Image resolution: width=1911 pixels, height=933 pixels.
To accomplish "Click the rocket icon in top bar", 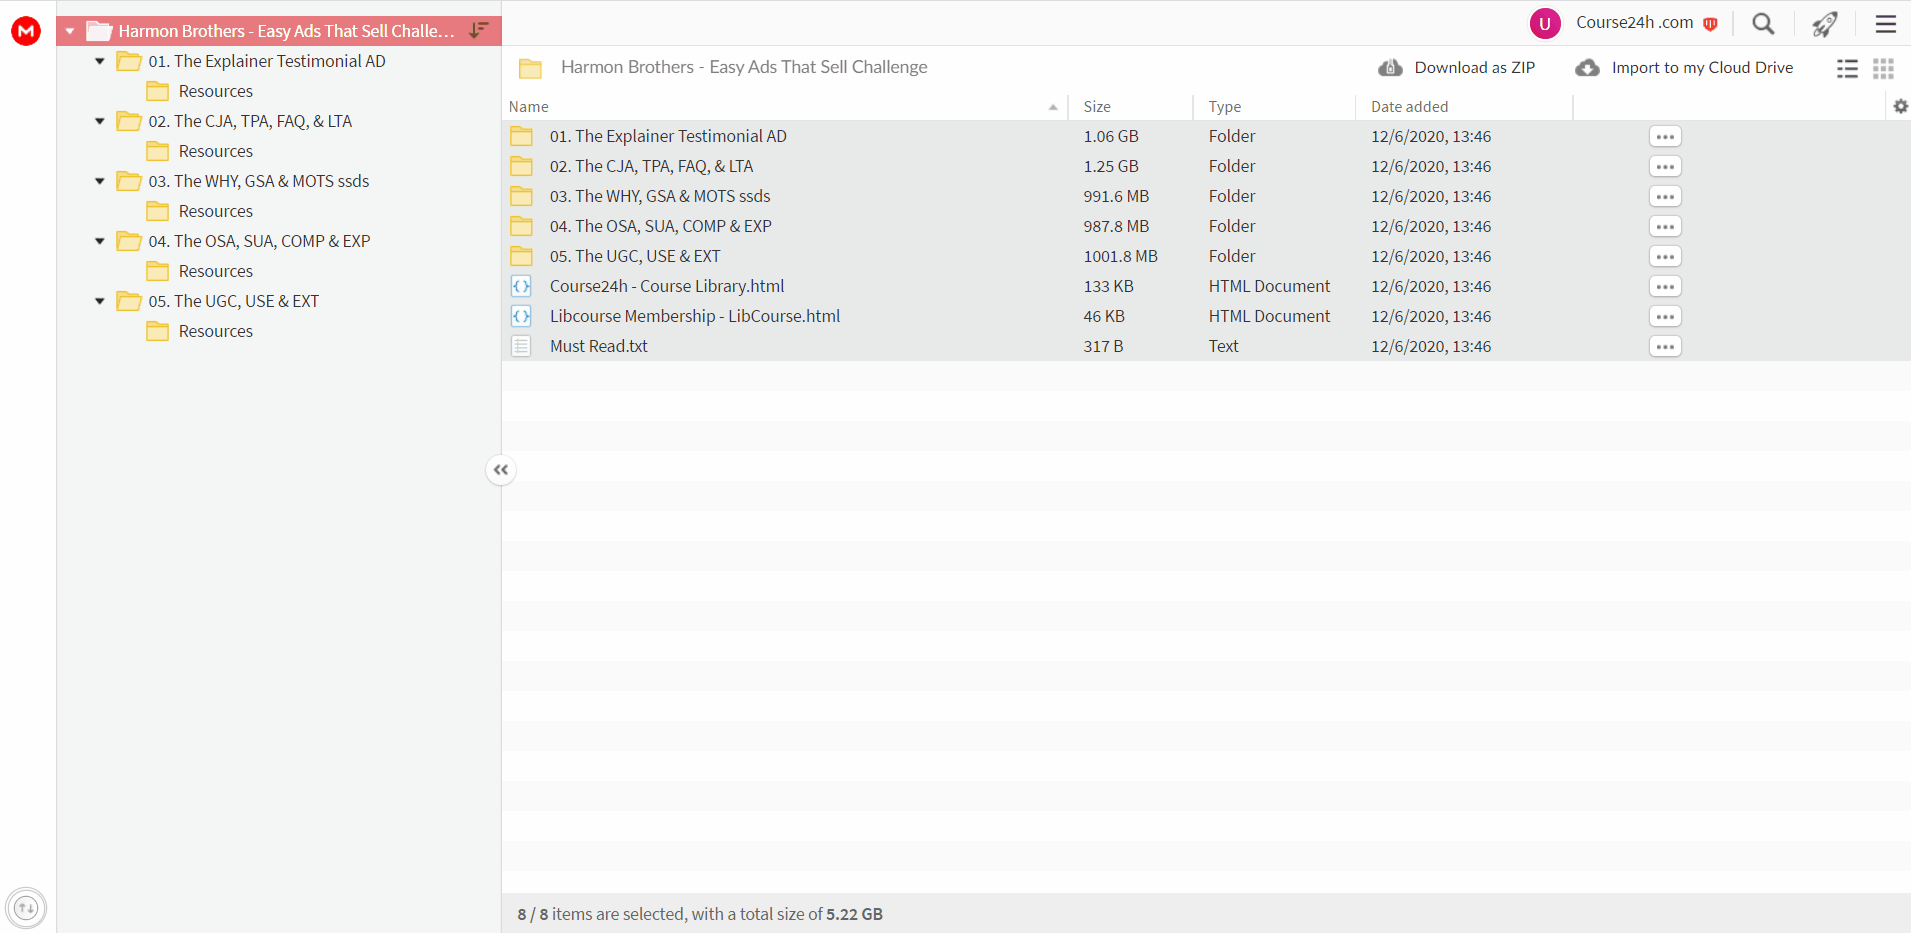I will tap(1825, 23).
